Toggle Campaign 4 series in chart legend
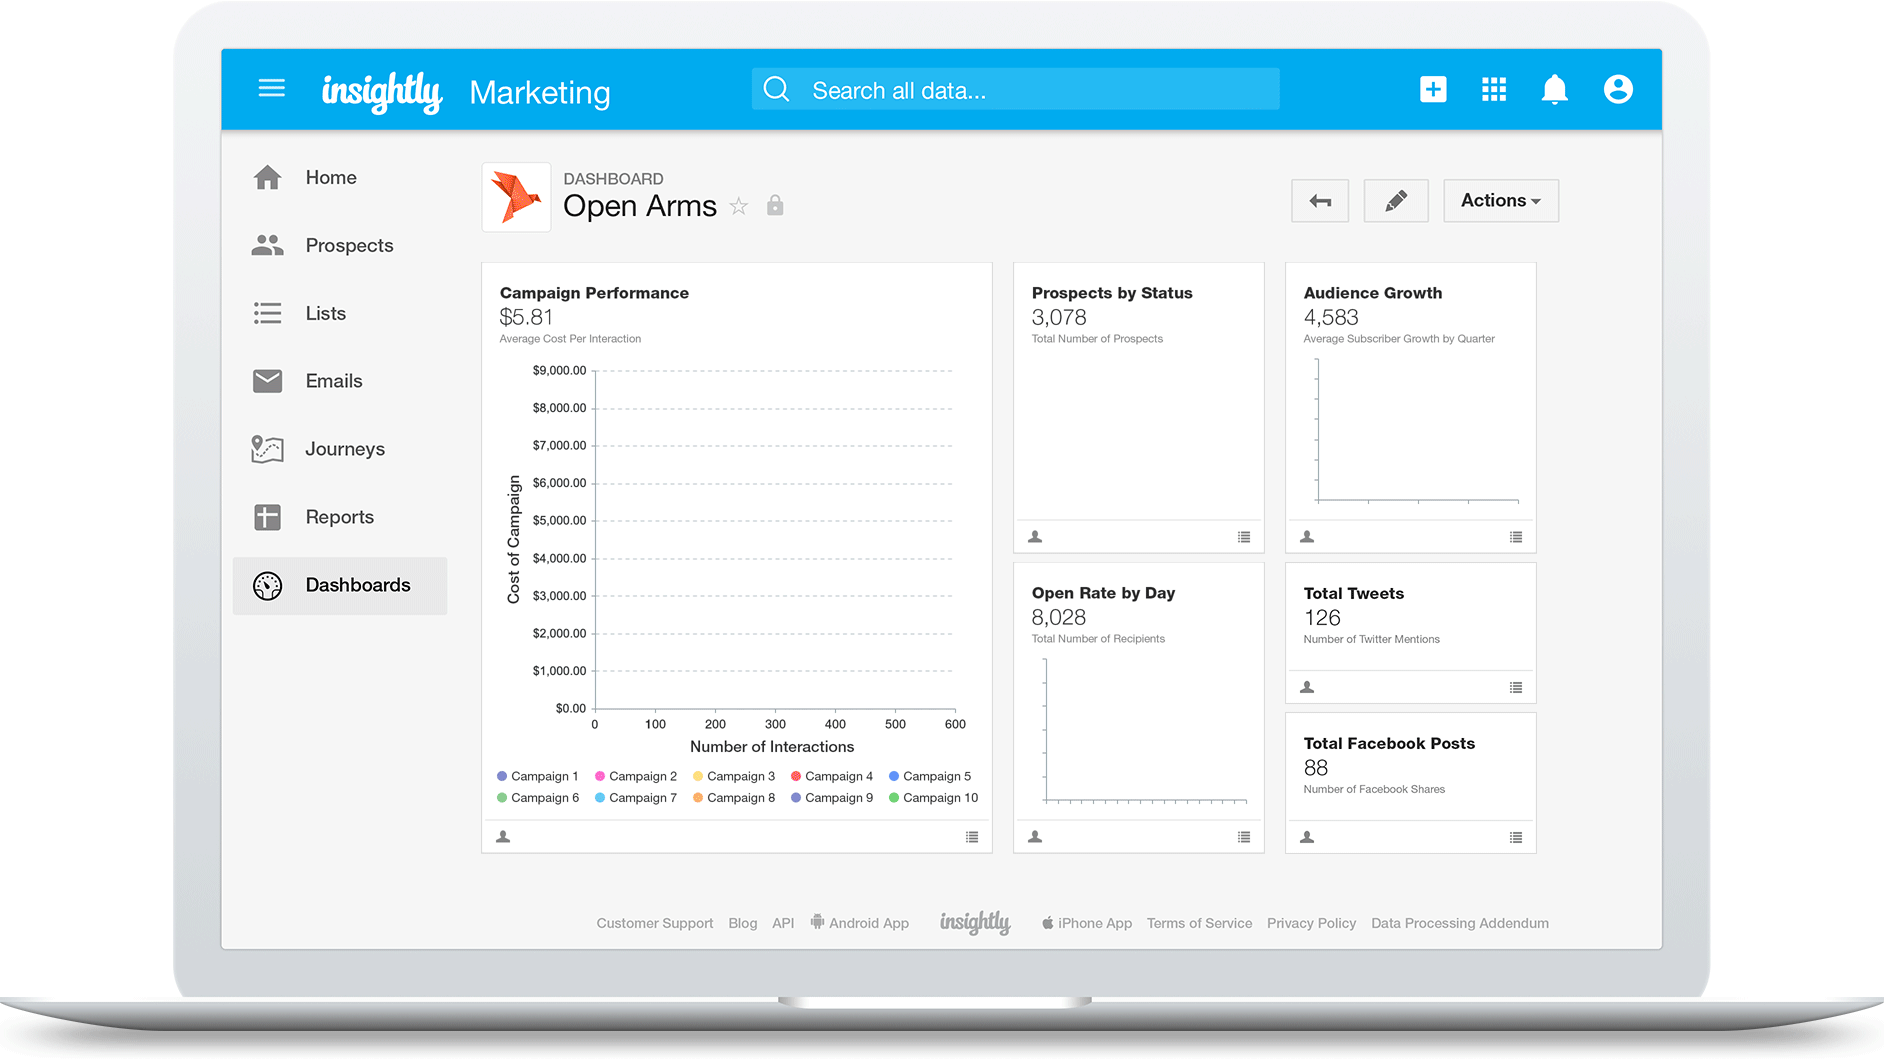Screen dimensions: 1884x1060 [831, 776]
